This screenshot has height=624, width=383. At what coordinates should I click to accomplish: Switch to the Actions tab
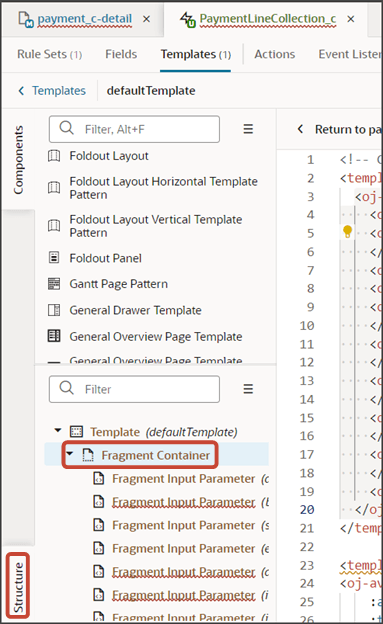click(x=275, y=54)
